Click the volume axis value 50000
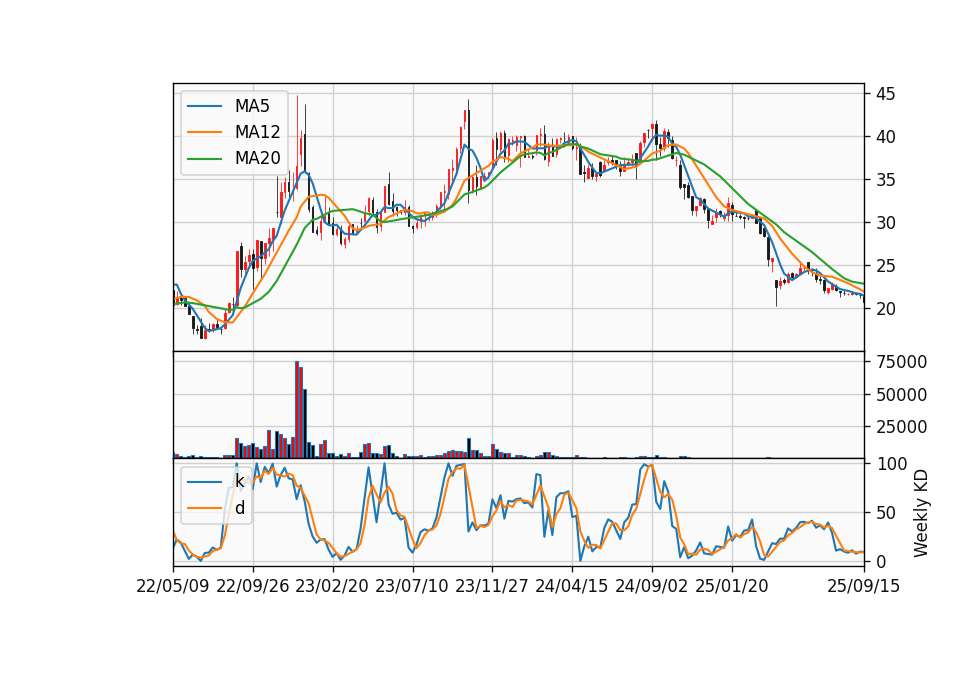 (901, 394)
